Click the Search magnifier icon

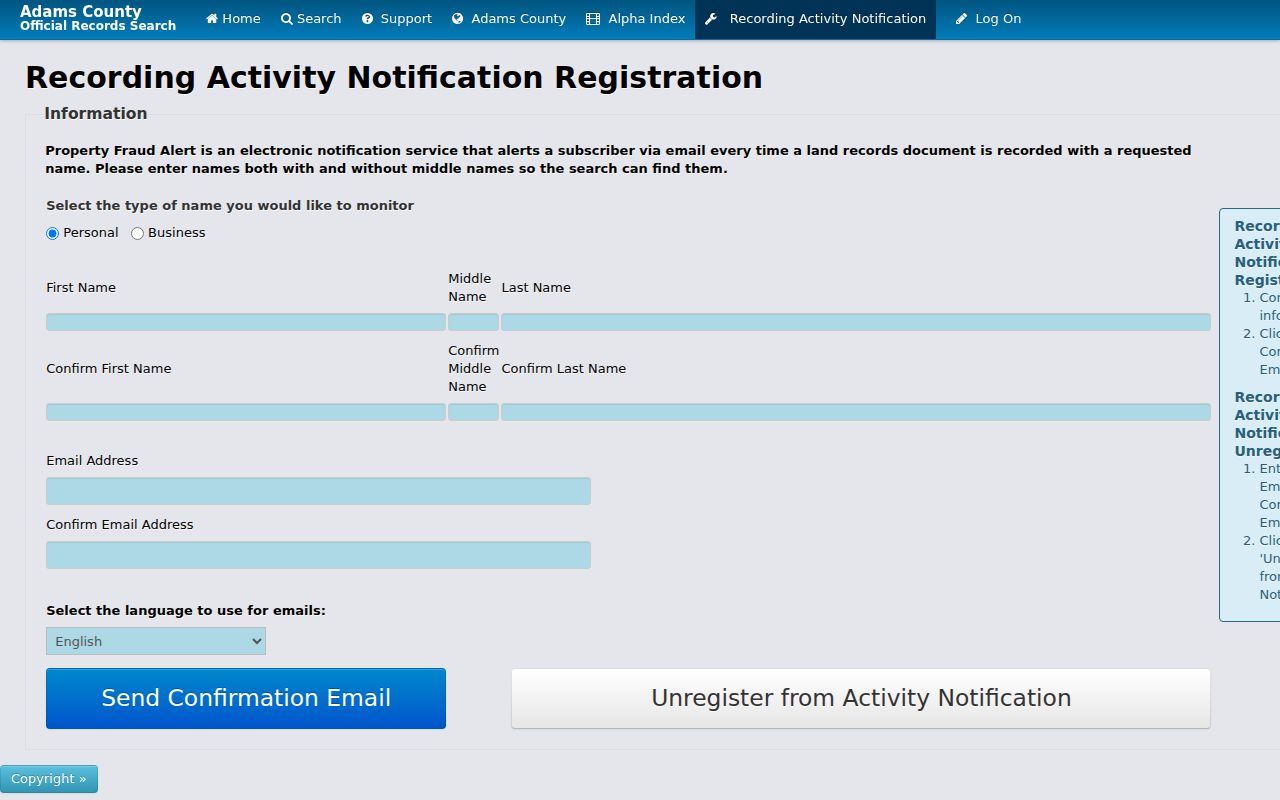tap(286, 19)
